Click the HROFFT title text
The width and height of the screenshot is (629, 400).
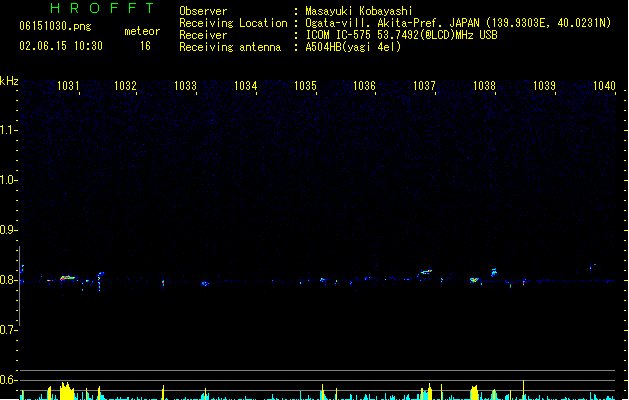[103, 8]
